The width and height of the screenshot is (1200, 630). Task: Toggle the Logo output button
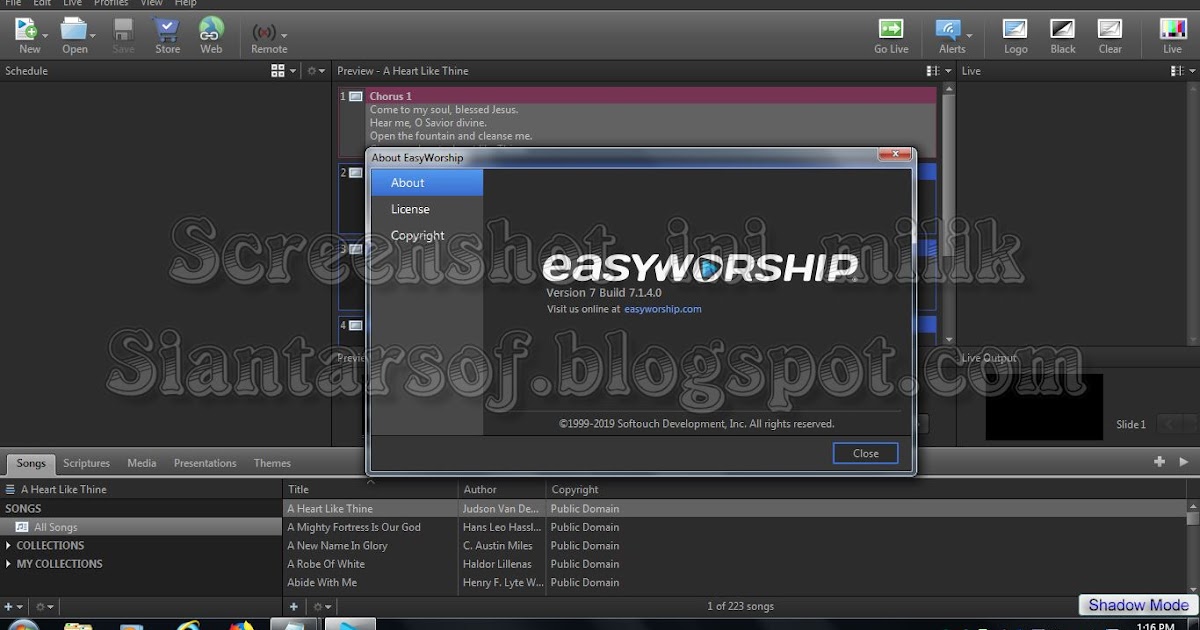(1015, 29)
